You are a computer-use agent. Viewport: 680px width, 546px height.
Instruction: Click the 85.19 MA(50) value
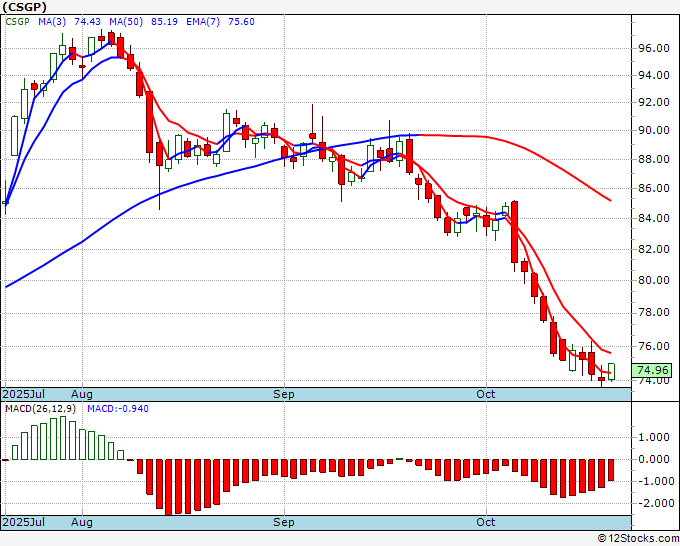[164, 22]
